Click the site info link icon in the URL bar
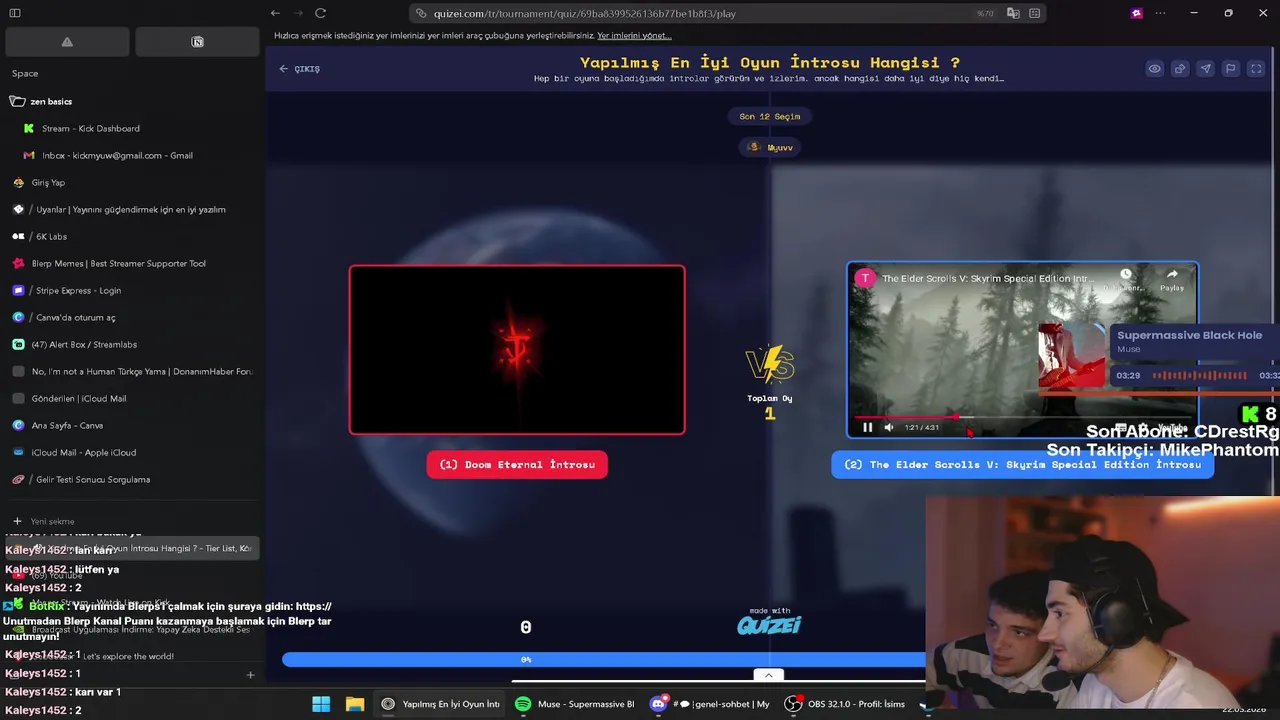This screenshot has width=1280, height=720. click(421, 13)
